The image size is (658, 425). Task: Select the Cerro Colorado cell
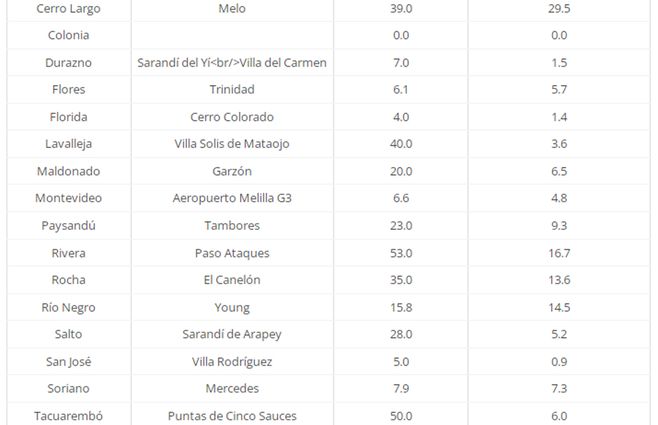232,117
